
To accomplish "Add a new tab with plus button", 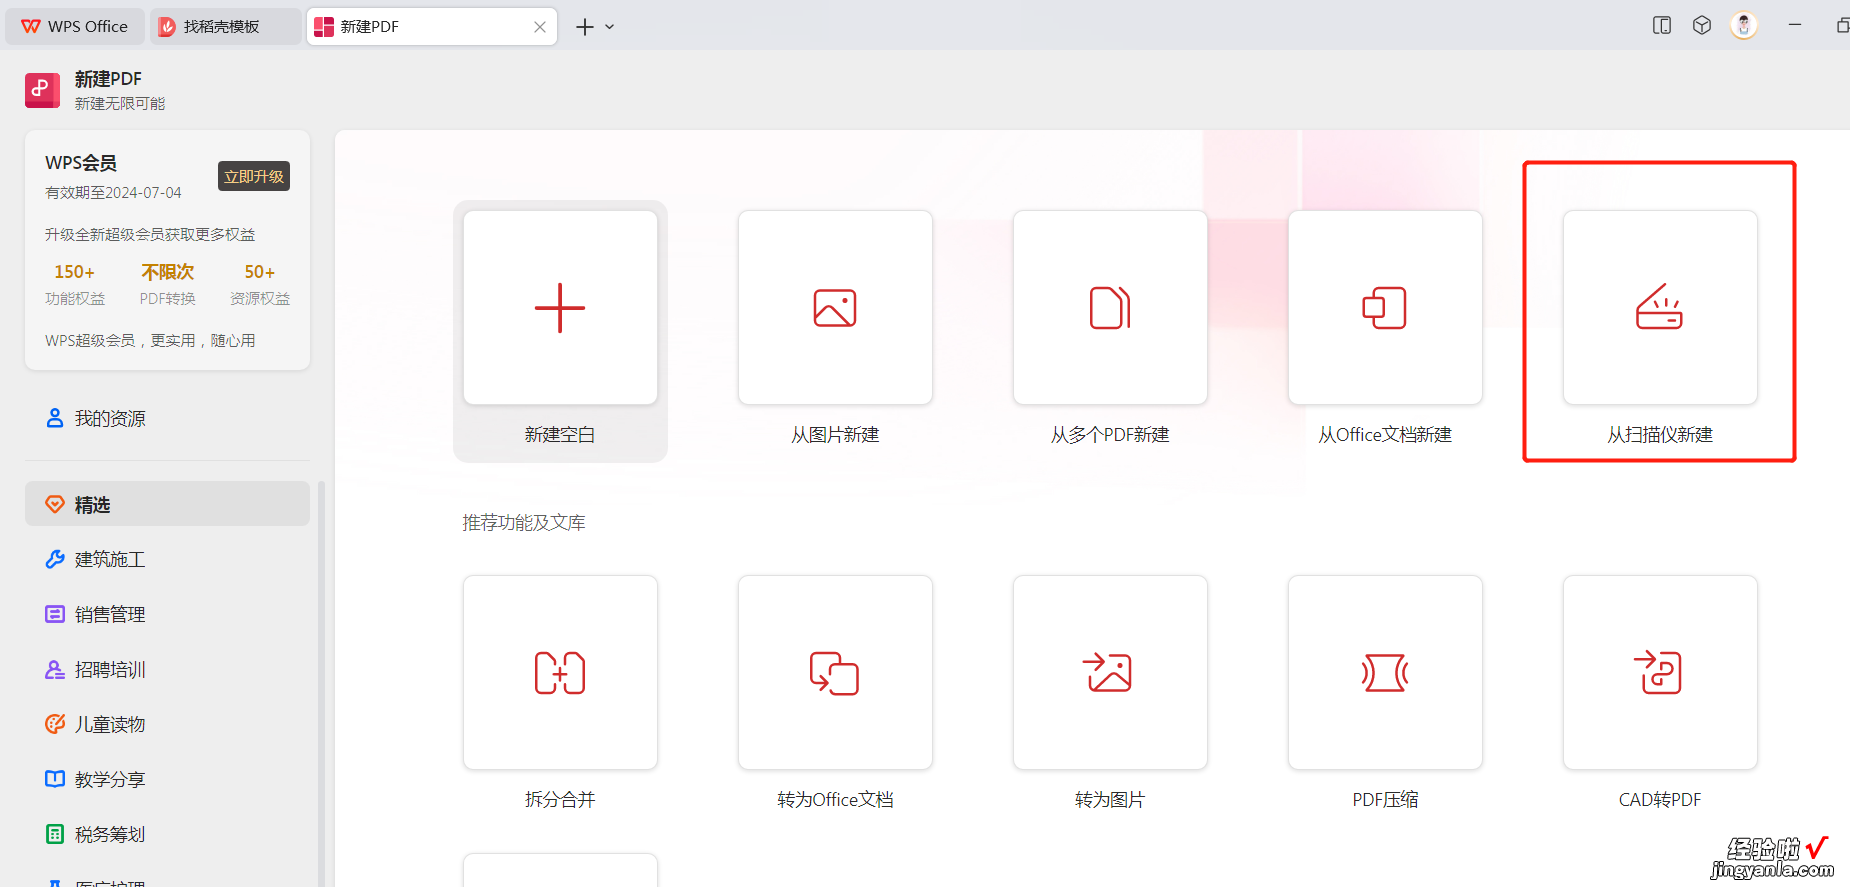I will [585, 27].
